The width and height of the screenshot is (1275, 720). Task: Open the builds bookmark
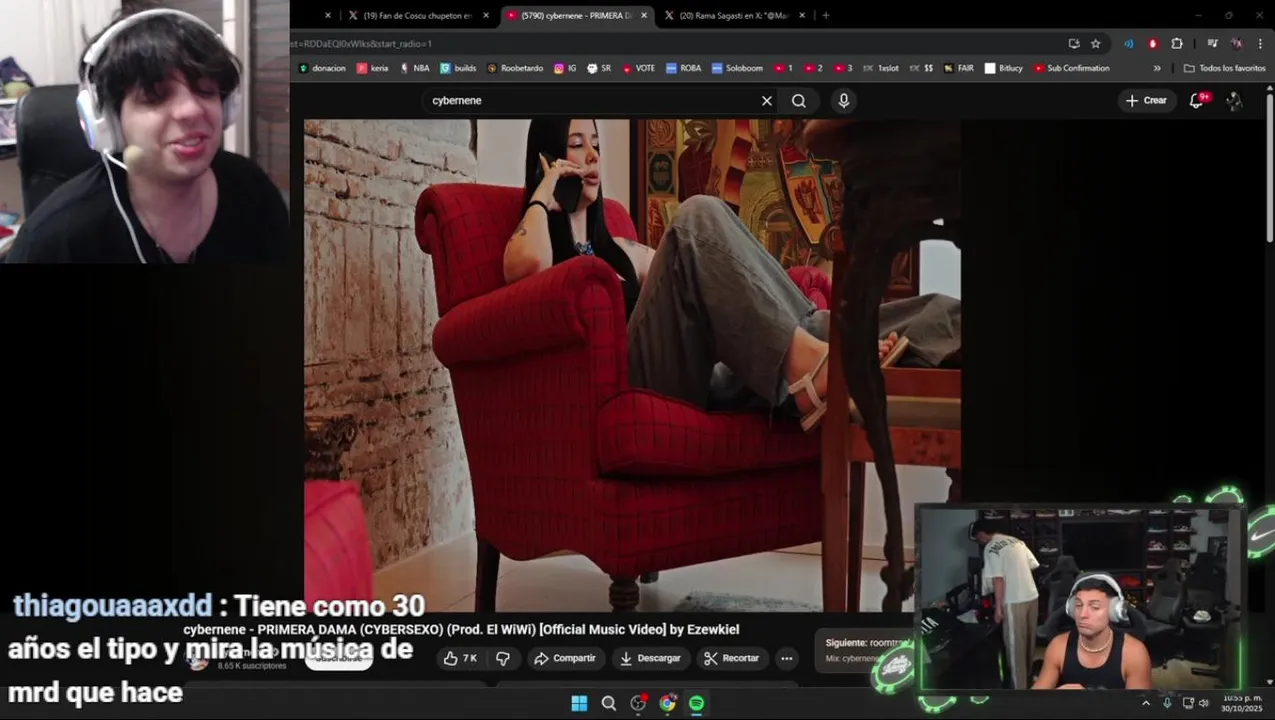(458, 68)
